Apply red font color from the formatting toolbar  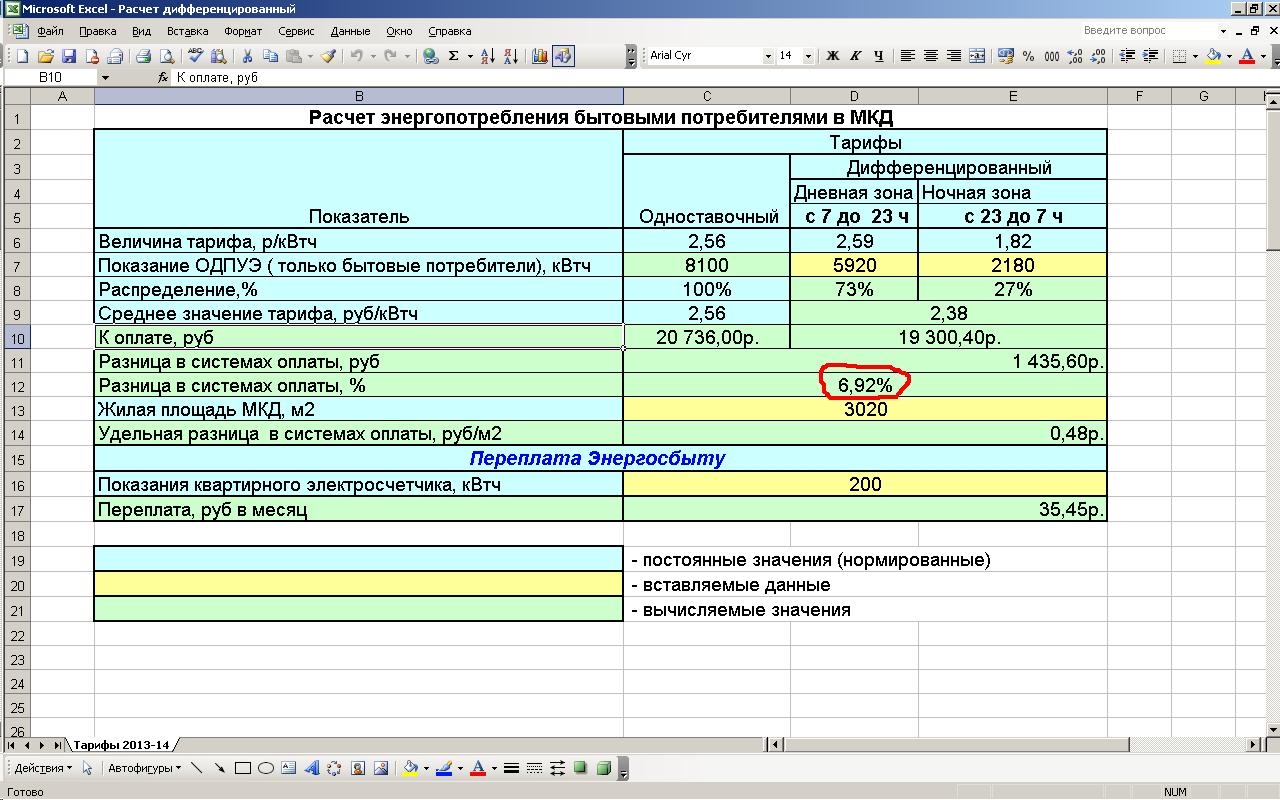(1247, 56)
